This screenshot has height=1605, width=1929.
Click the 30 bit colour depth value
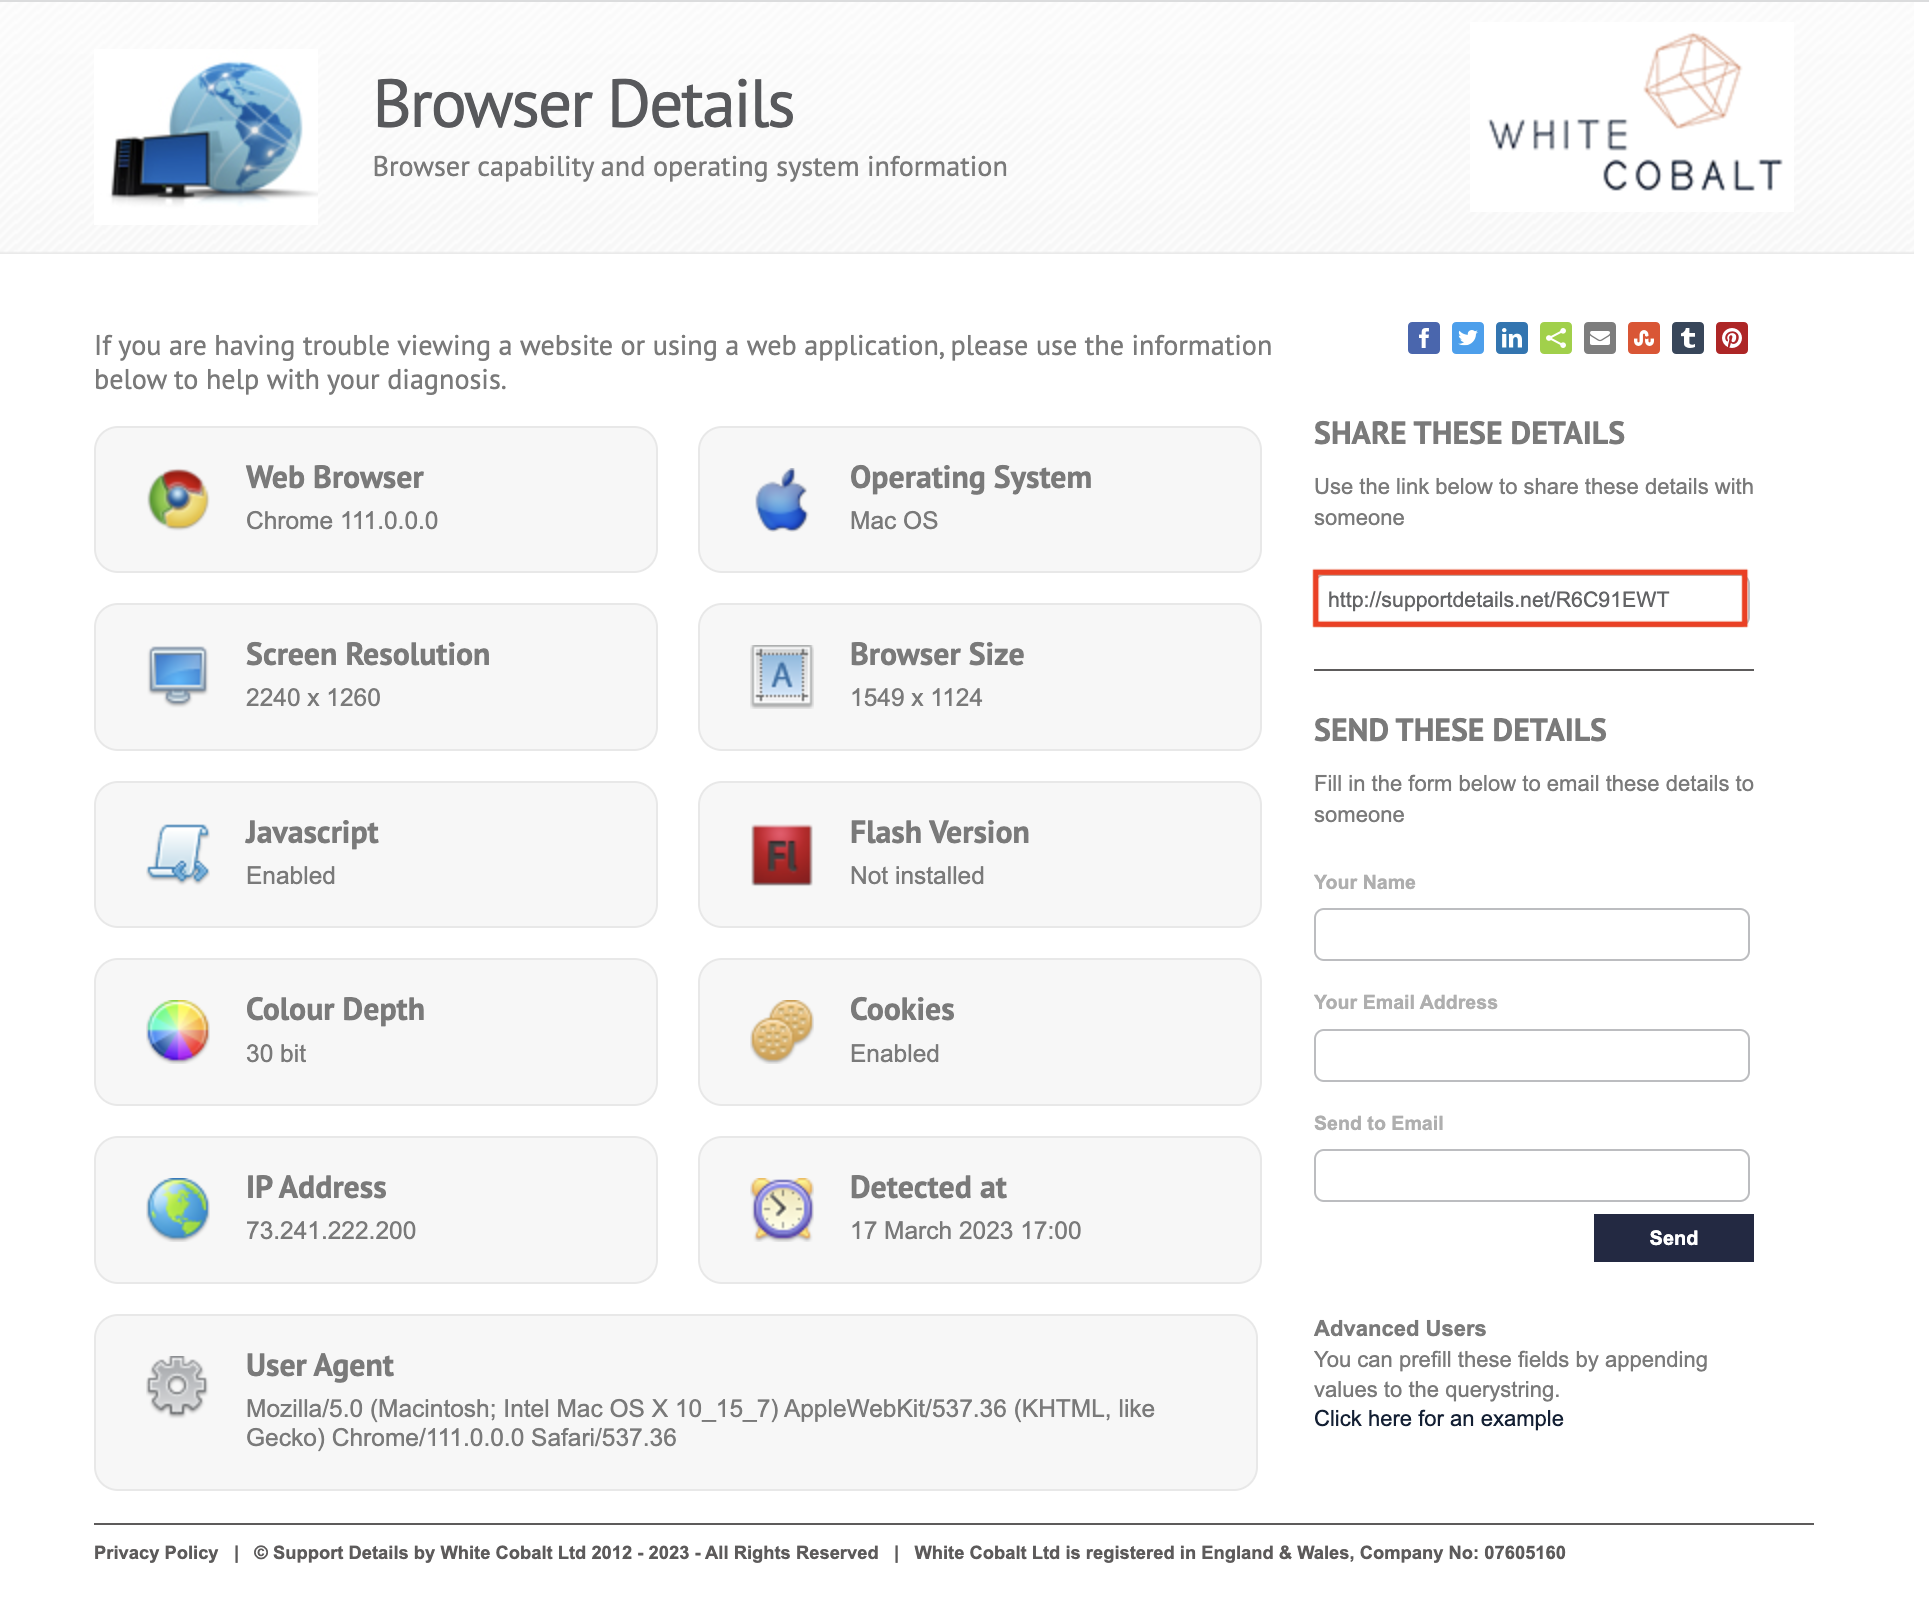(276, 1053)
